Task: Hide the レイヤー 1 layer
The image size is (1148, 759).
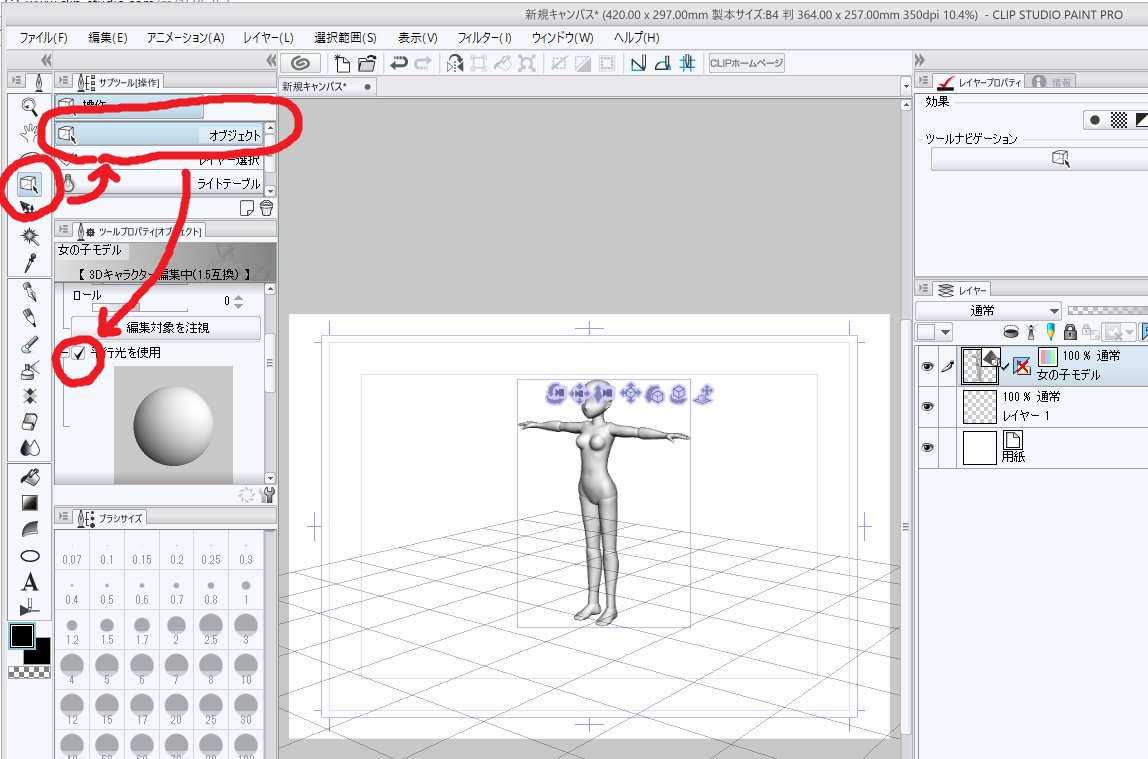Action: (927, 406)
